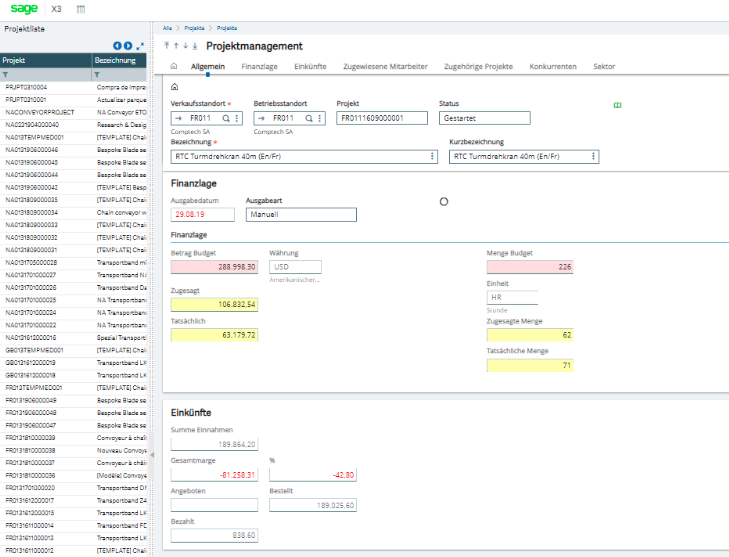Image resolution: width=729 pixels, height=557 pixels.
Task: Sort by Projekt column header
Action: 46,60
